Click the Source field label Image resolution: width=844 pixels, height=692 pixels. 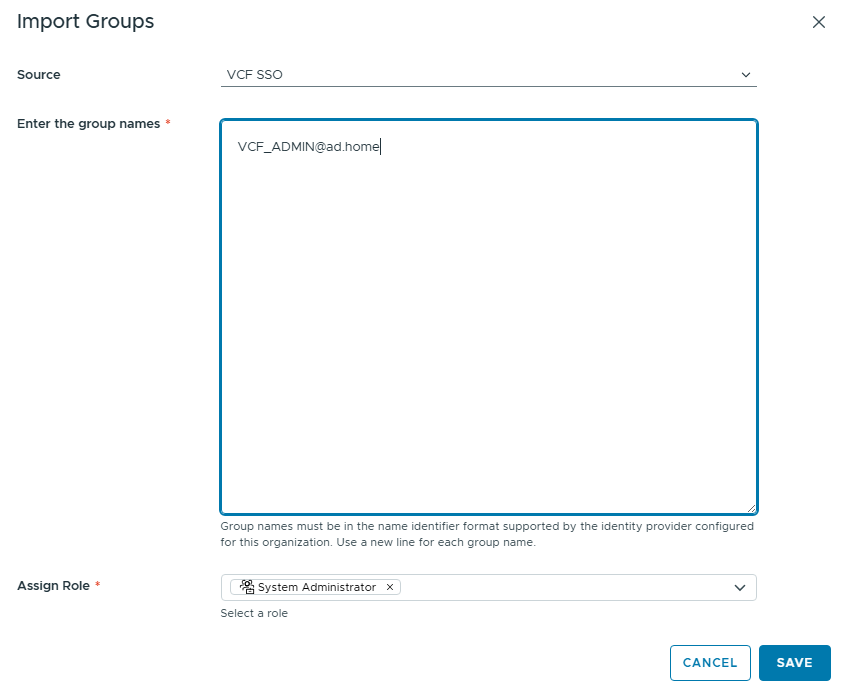39,75
